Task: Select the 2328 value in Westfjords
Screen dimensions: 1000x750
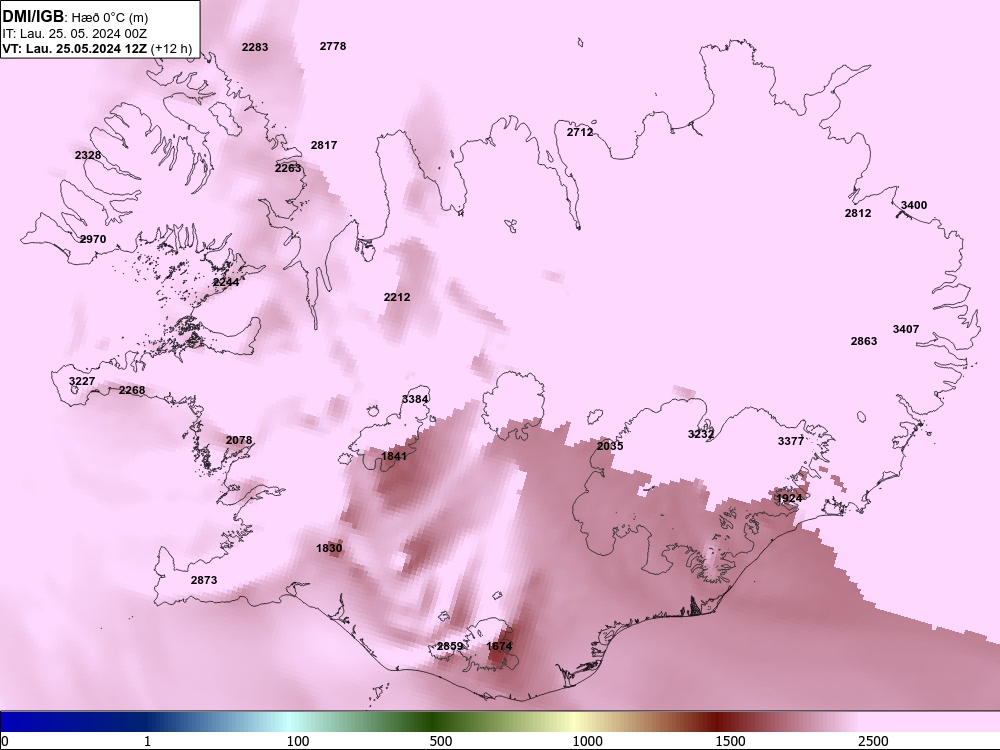Action: (88, 155)
